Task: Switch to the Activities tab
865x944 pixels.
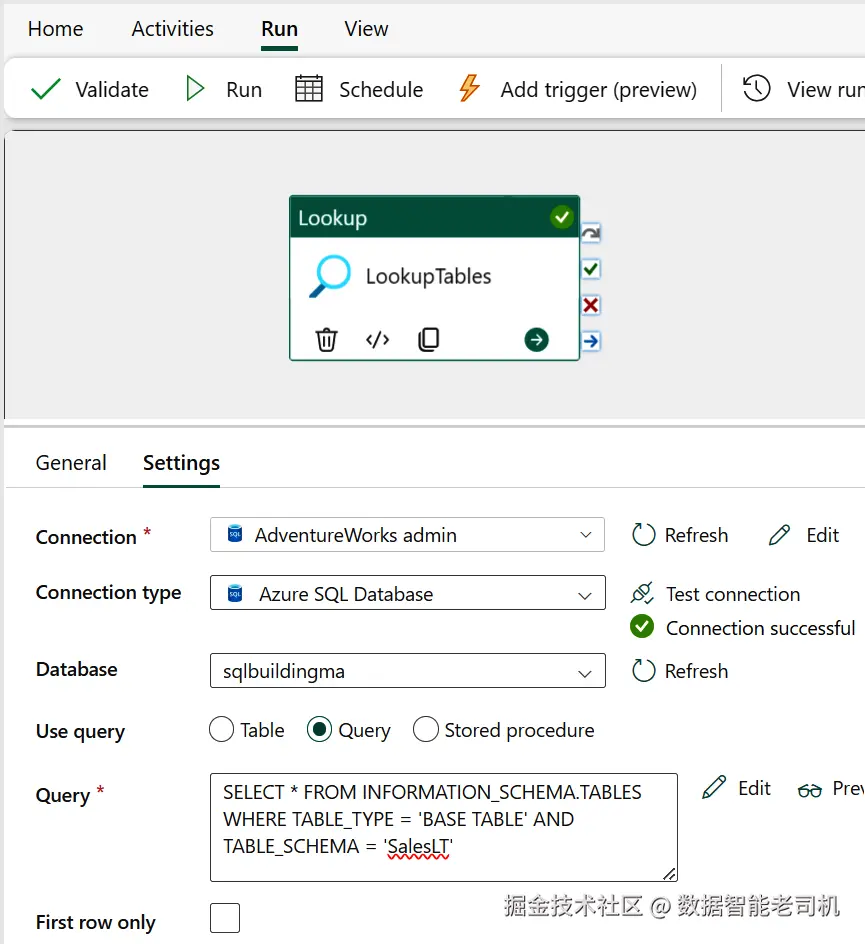Action: [172, 29]
